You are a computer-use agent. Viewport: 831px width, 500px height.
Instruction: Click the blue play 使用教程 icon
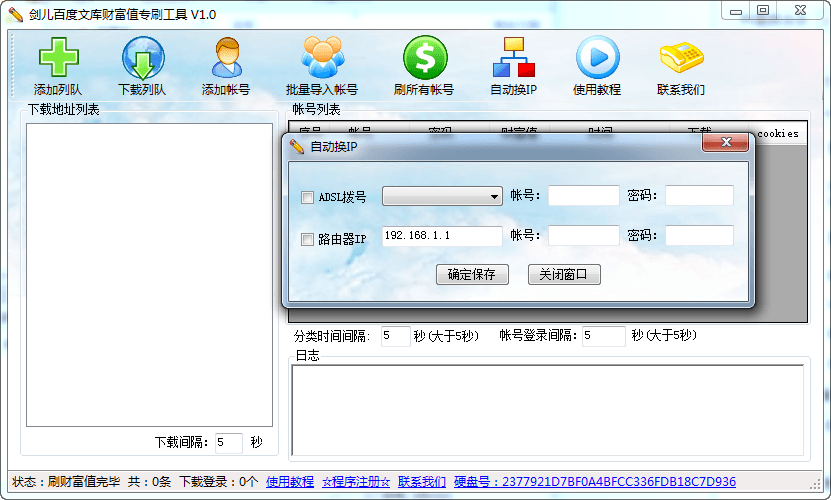click(x=598, y=57)
